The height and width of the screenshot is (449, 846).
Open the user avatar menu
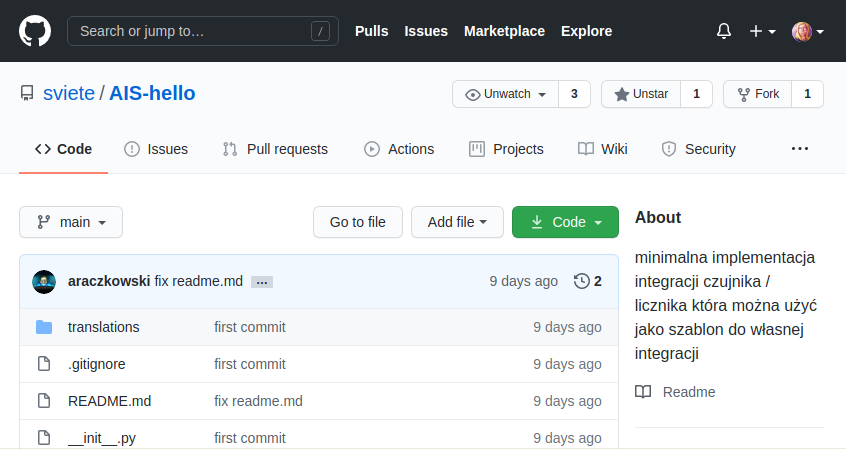[807, 31]
